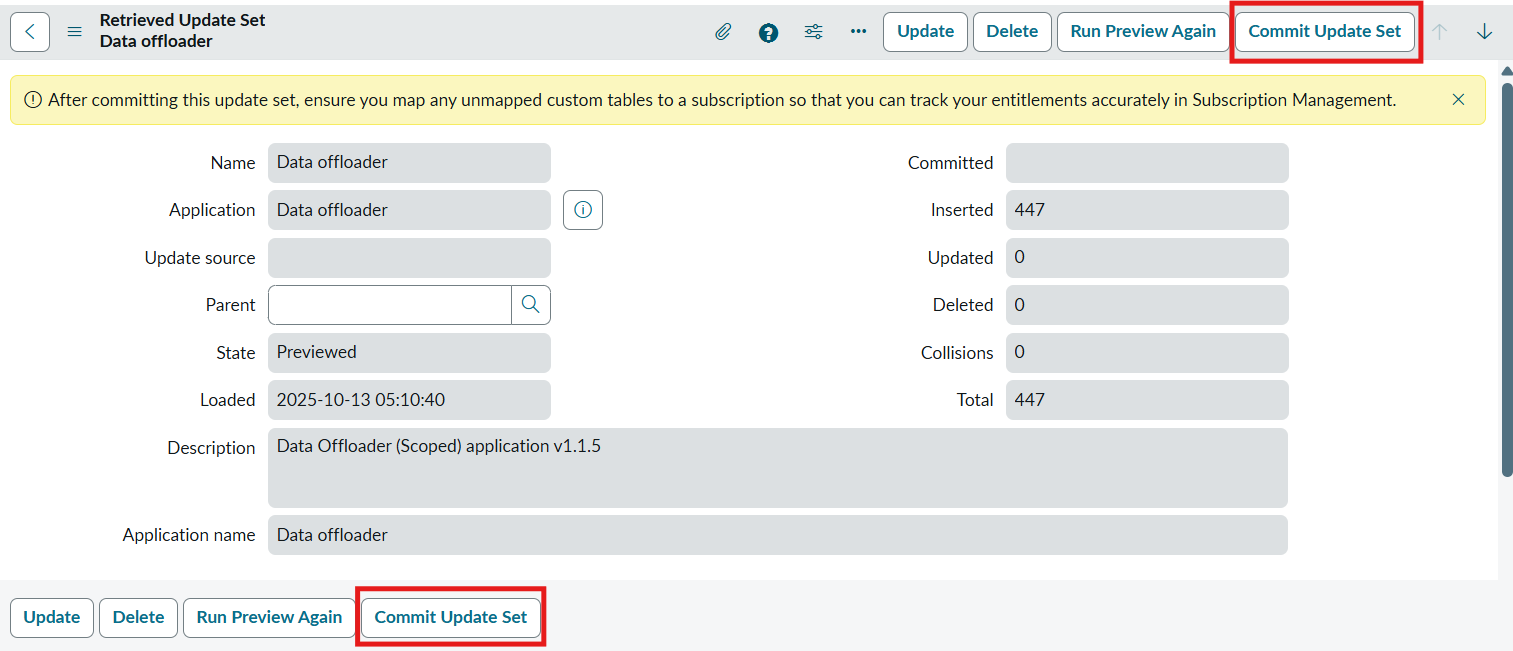Click the Deleted count field
The height and width of the screenshot is (651, 1513).
[x=1147, y=305]
